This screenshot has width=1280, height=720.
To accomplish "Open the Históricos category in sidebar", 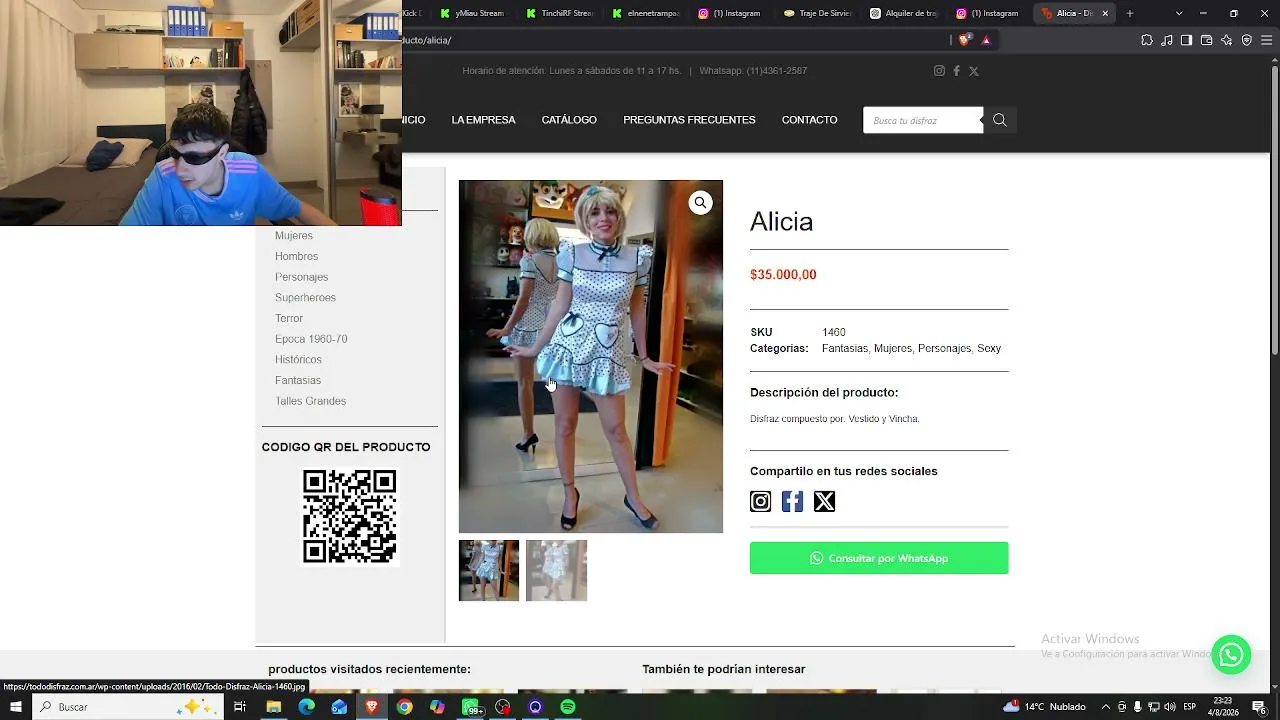I will pos(298,360).
